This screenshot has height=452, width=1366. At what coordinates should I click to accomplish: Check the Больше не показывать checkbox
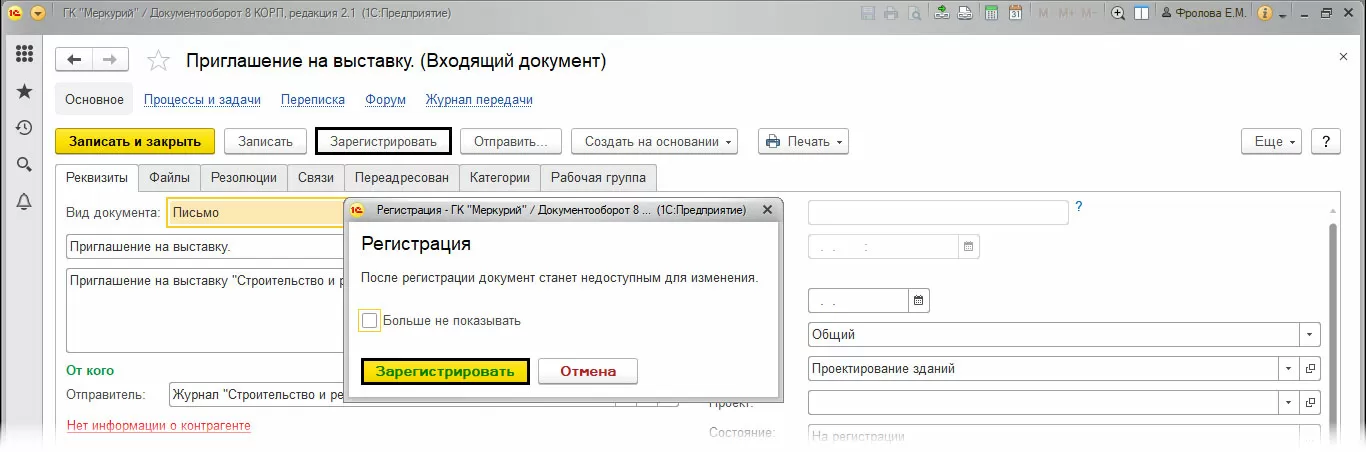click(x=370, y=321)
